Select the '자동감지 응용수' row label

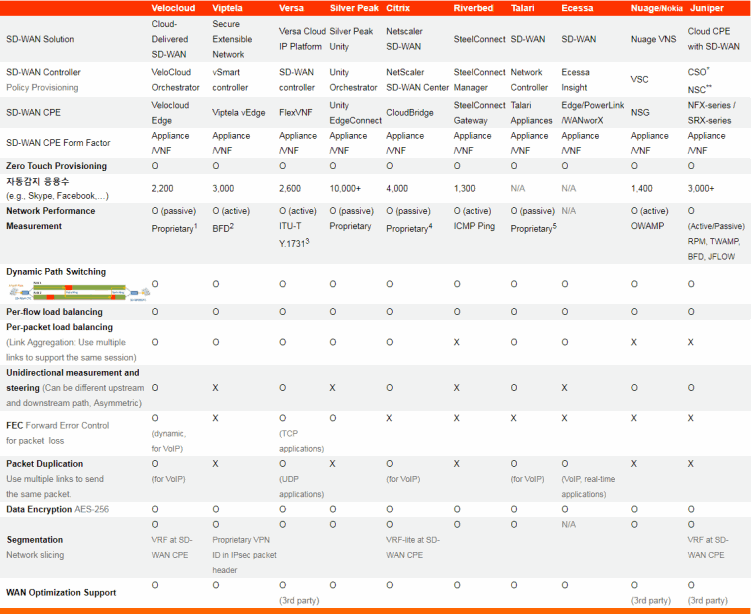[x=38, y=182]
